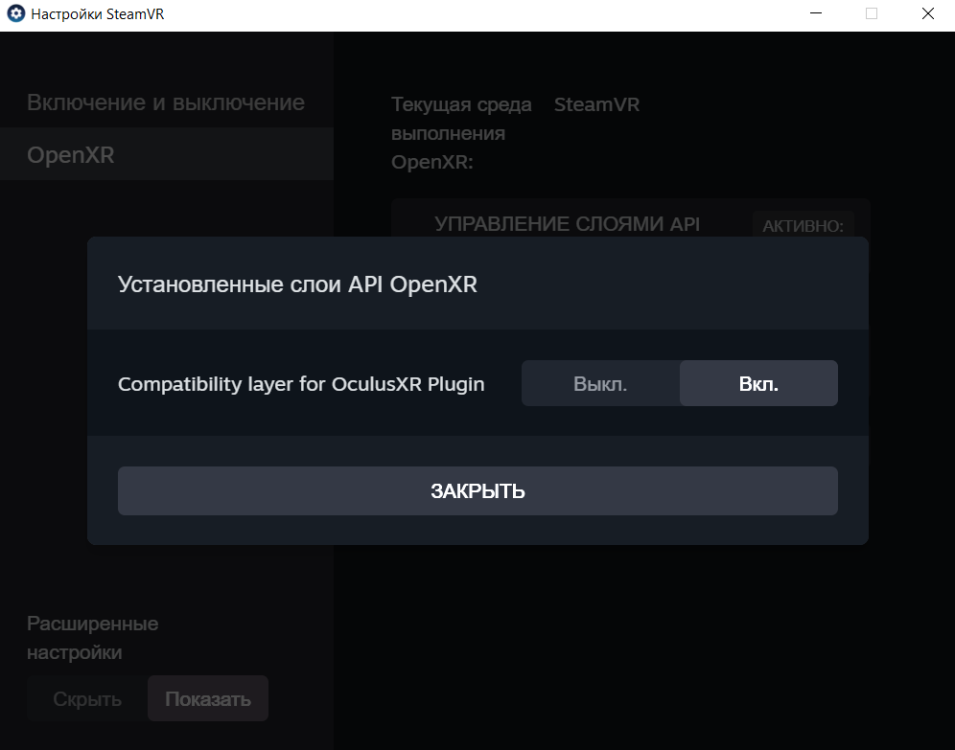Click the disabled maximize window button
This screenshot has width=955, height=750.
point(872,13)
